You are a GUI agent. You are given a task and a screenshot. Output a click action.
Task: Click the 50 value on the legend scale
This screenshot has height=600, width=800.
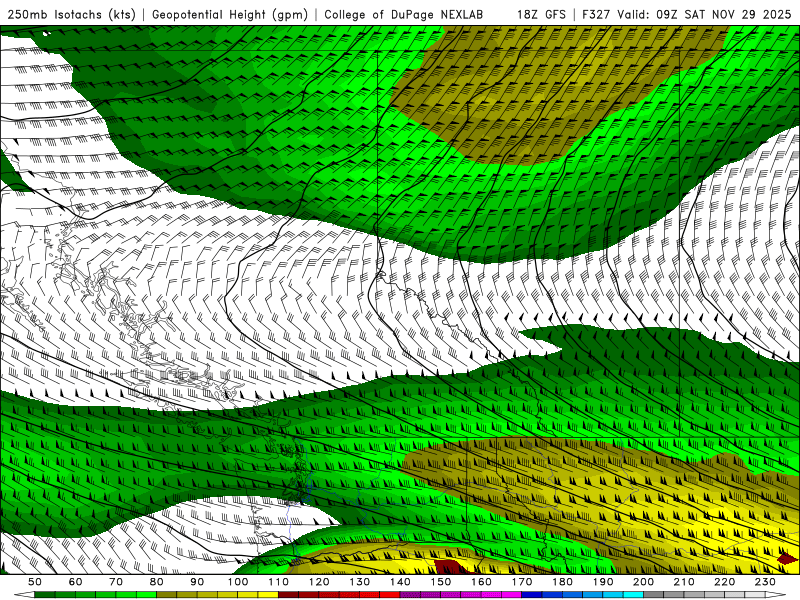[x=35, y=582]
